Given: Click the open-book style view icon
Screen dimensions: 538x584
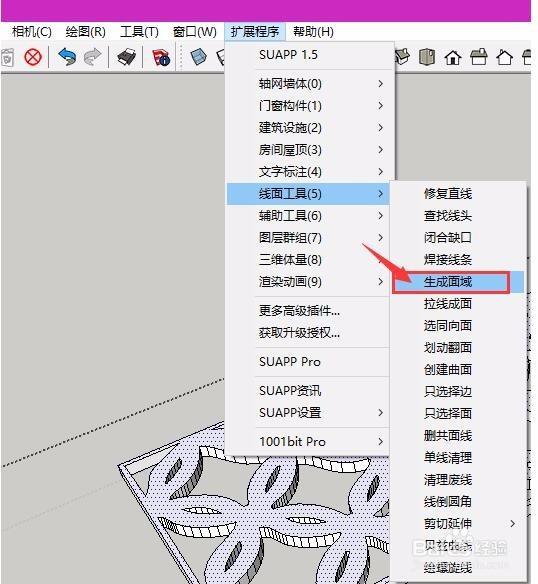Looking at the screenshot, I should tap(427, 57).
